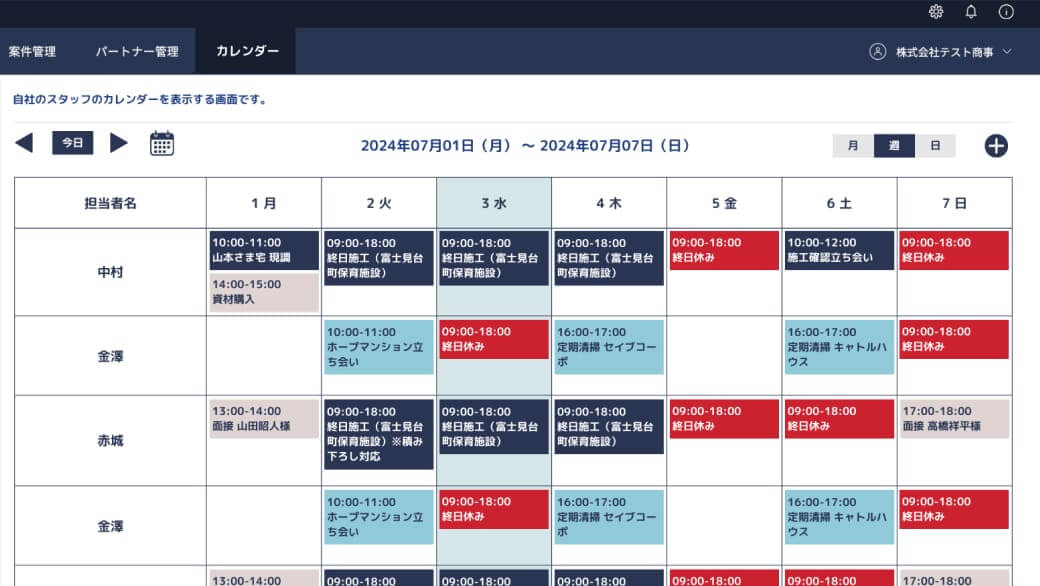Open 赤城's 面接 高橋祥平様 Sunday event
The width and height of the screenshot is (1040, 586).
954,419
